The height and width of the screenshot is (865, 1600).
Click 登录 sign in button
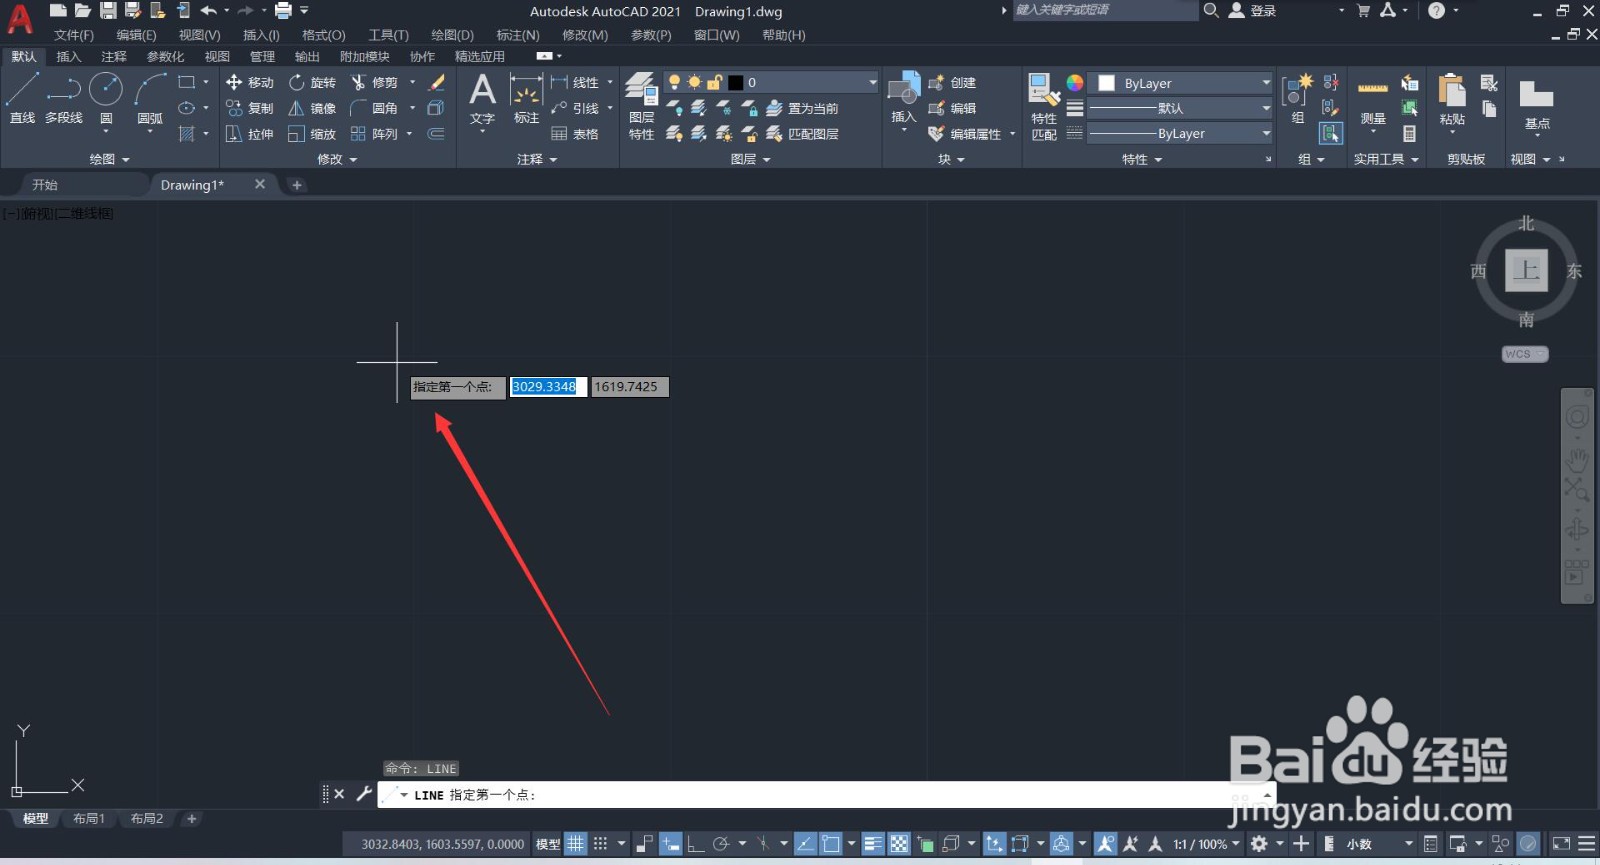coord(1252,11)
